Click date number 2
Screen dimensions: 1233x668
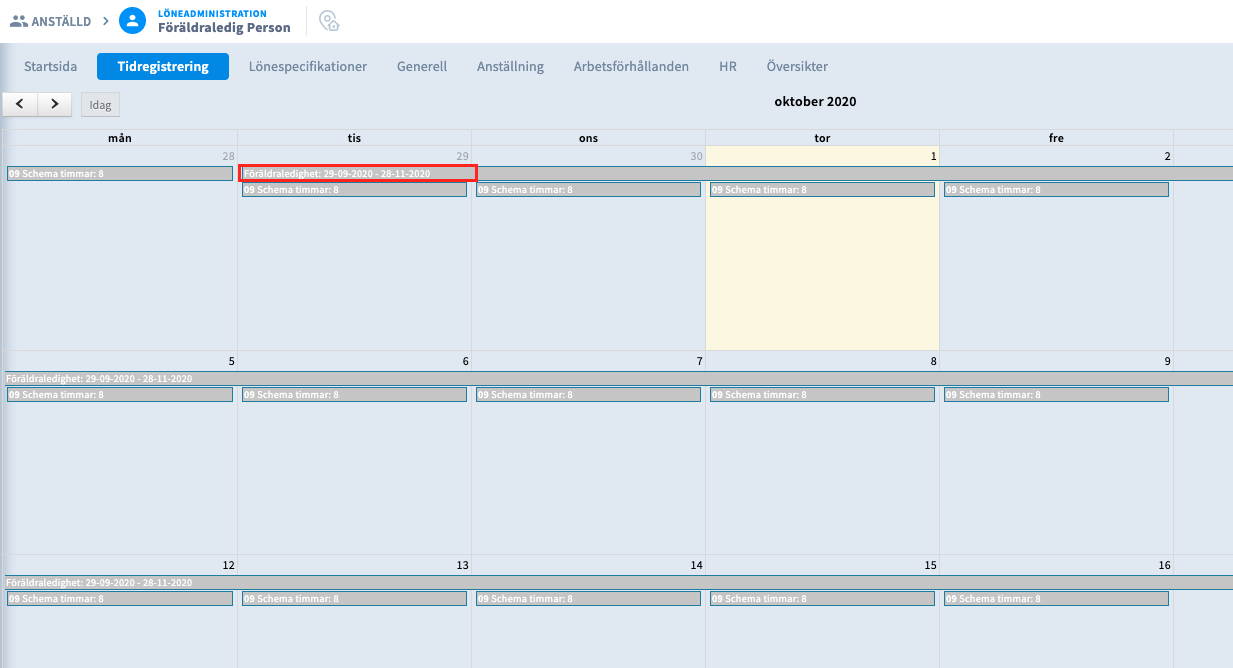[x=1167, y=156]
